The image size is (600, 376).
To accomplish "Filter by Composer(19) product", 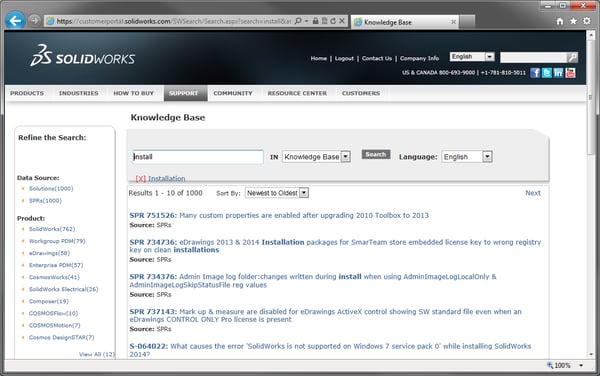I will point(49,301).
